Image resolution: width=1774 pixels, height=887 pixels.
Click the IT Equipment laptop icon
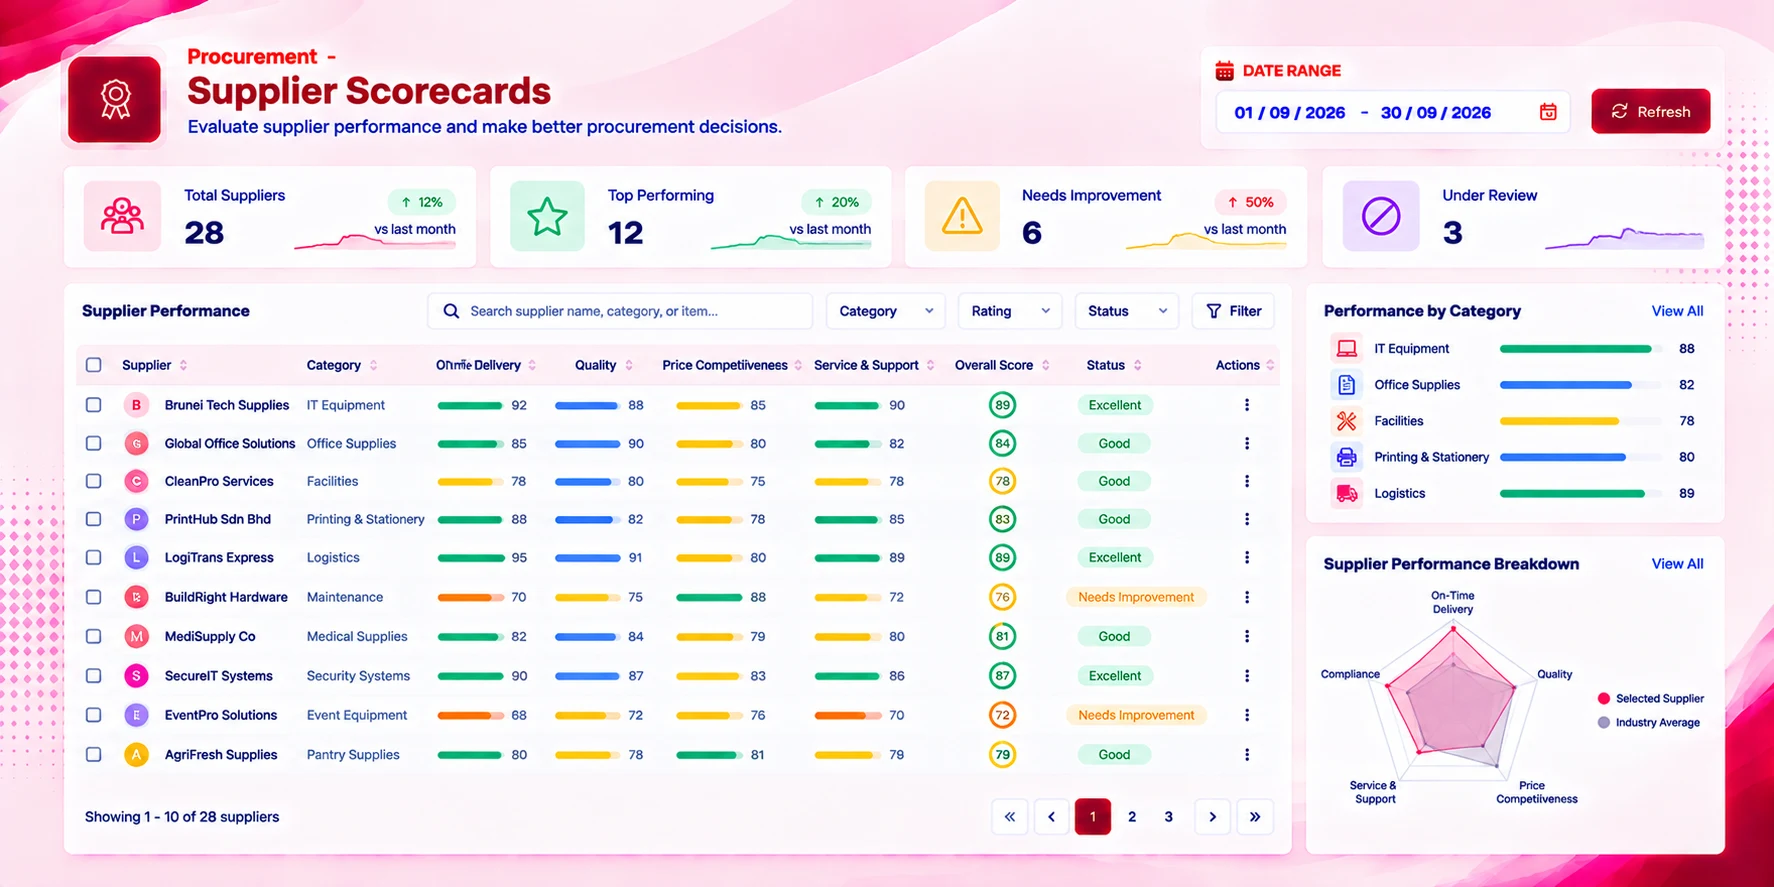click(x=1347, y=349)
